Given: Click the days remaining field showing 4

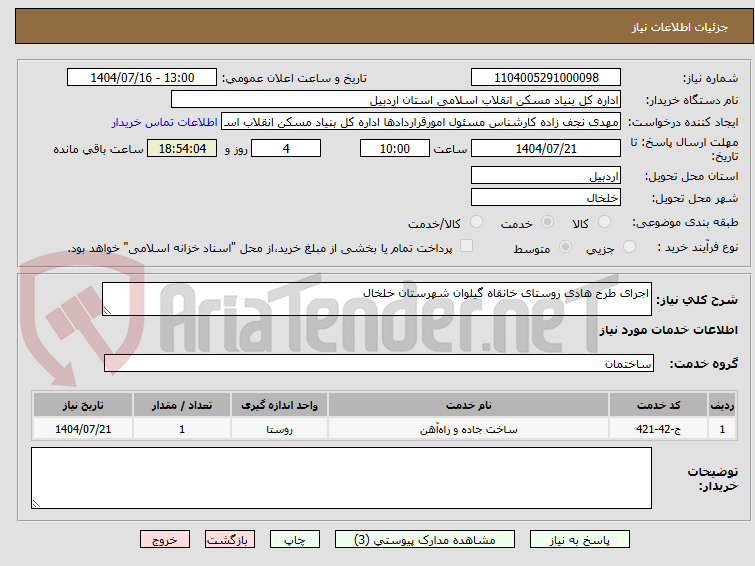Looking at the screenshot, I should (286, 148).
